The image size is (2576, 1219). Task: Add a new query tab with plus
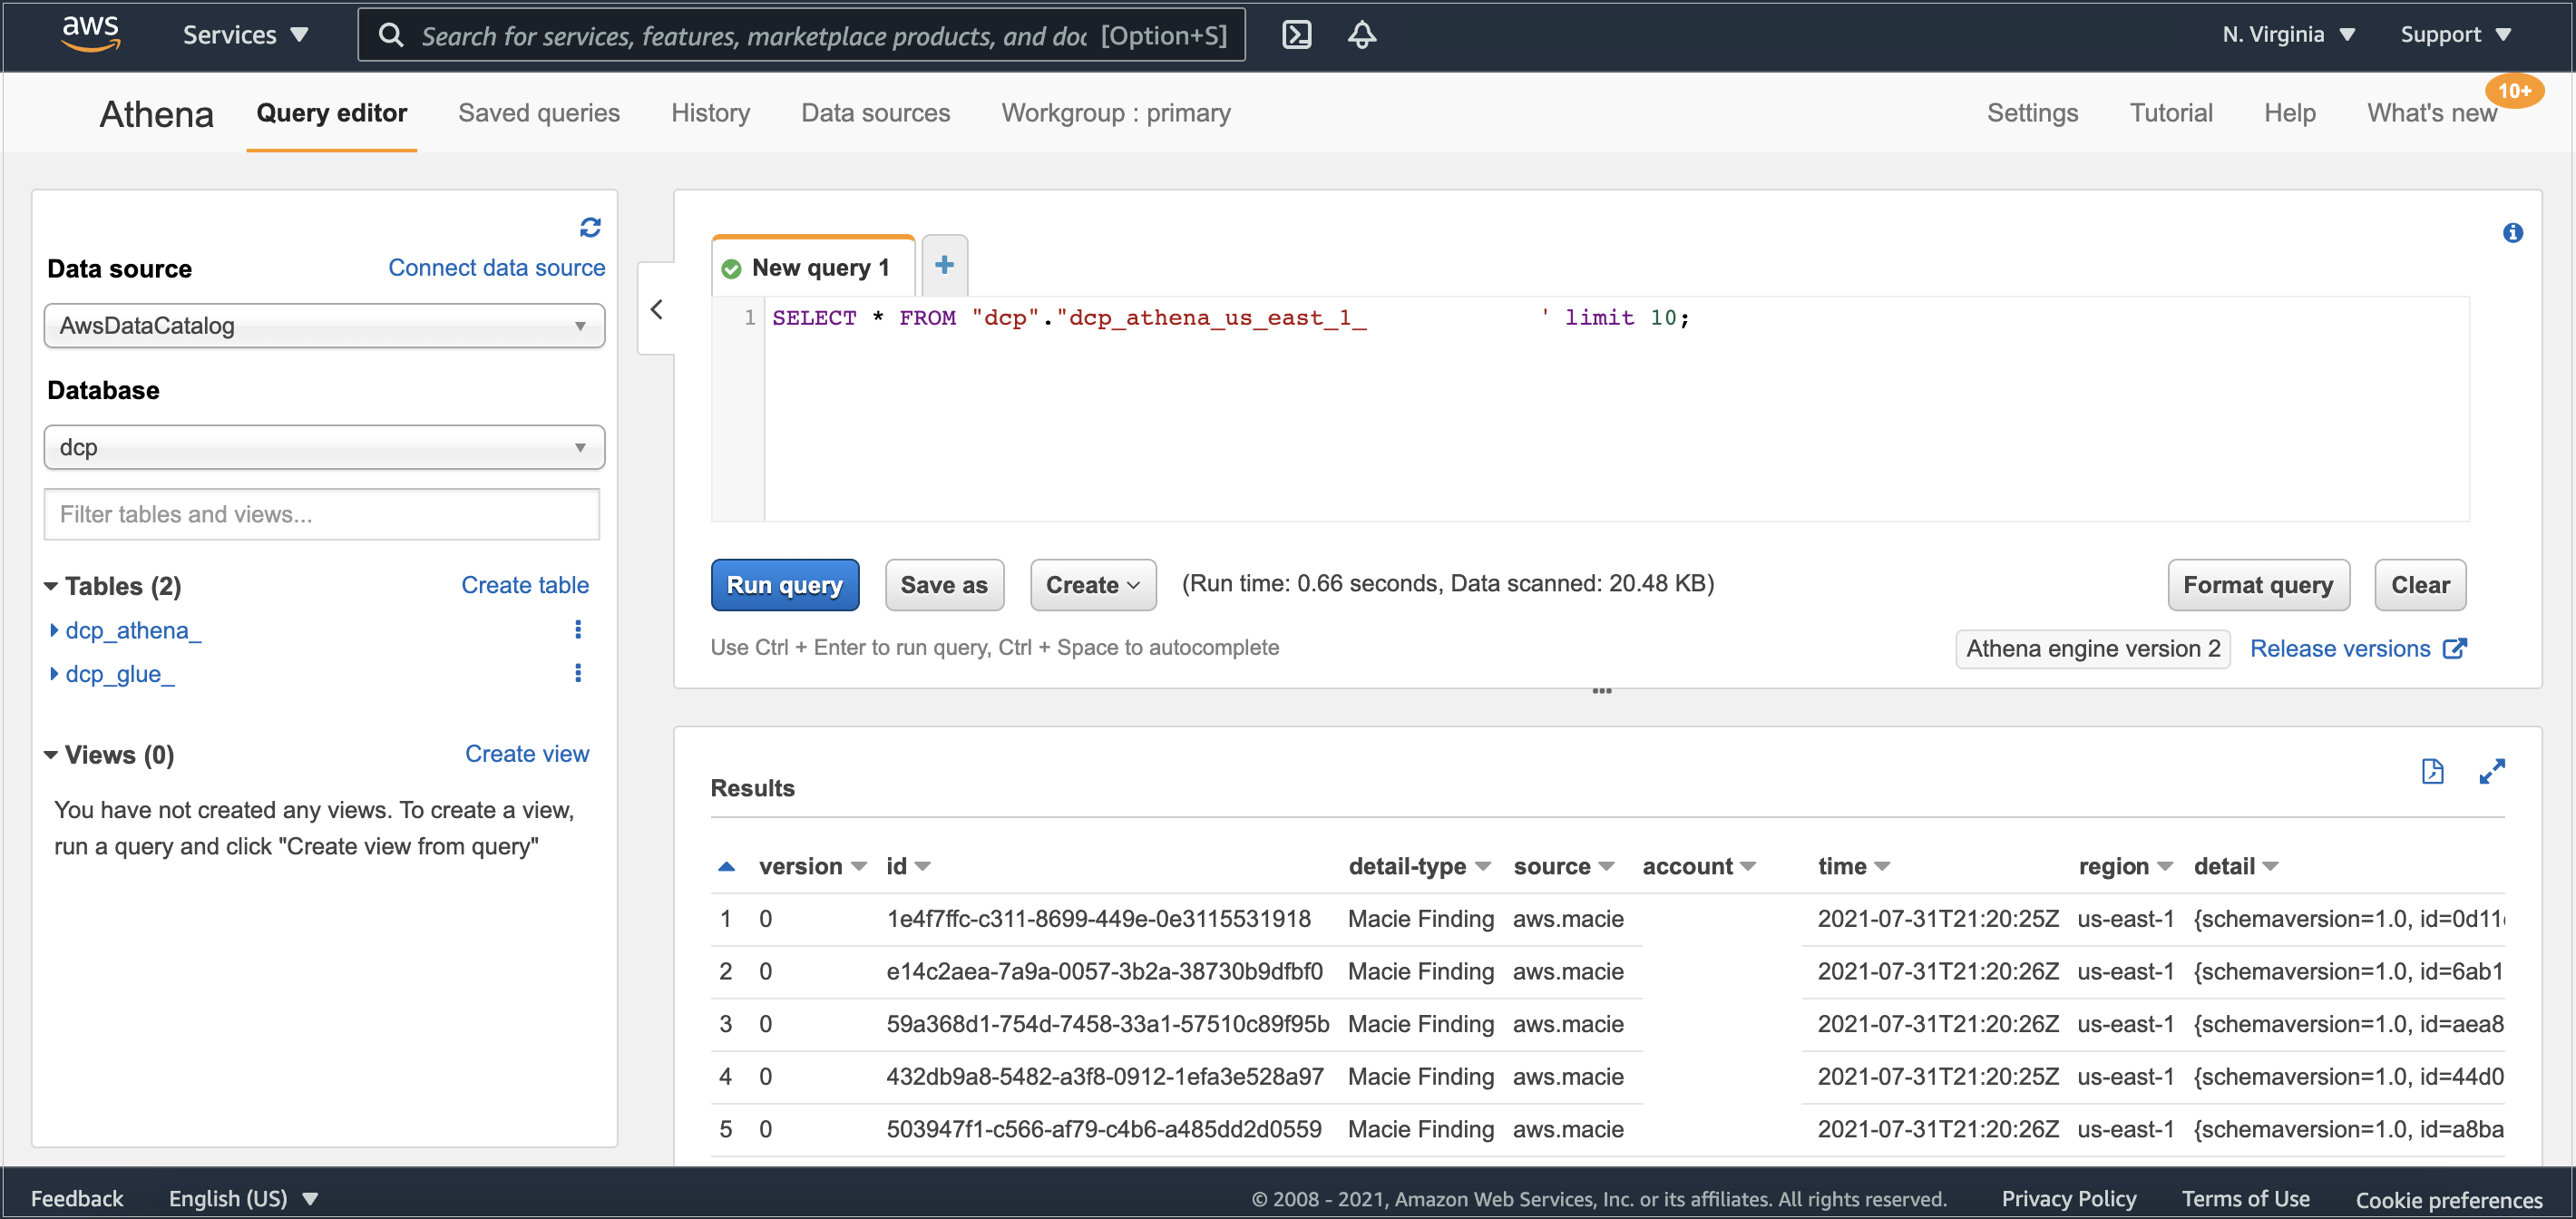click(x=943, y=266)
